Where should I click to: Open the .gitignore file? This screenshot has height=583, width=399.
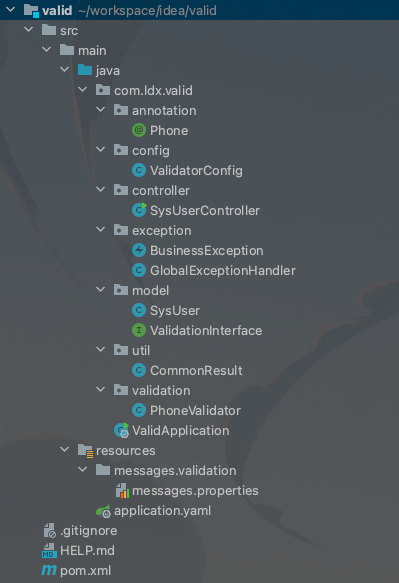pos(89,531)
